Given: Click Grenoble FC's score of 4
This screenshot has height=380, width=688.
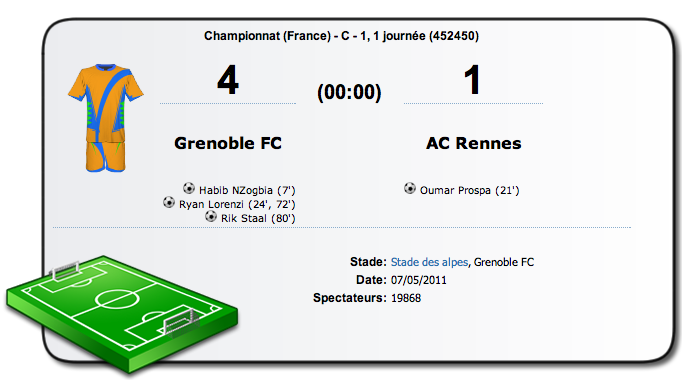Looking at the screenshot, I should tap(228, 80).
